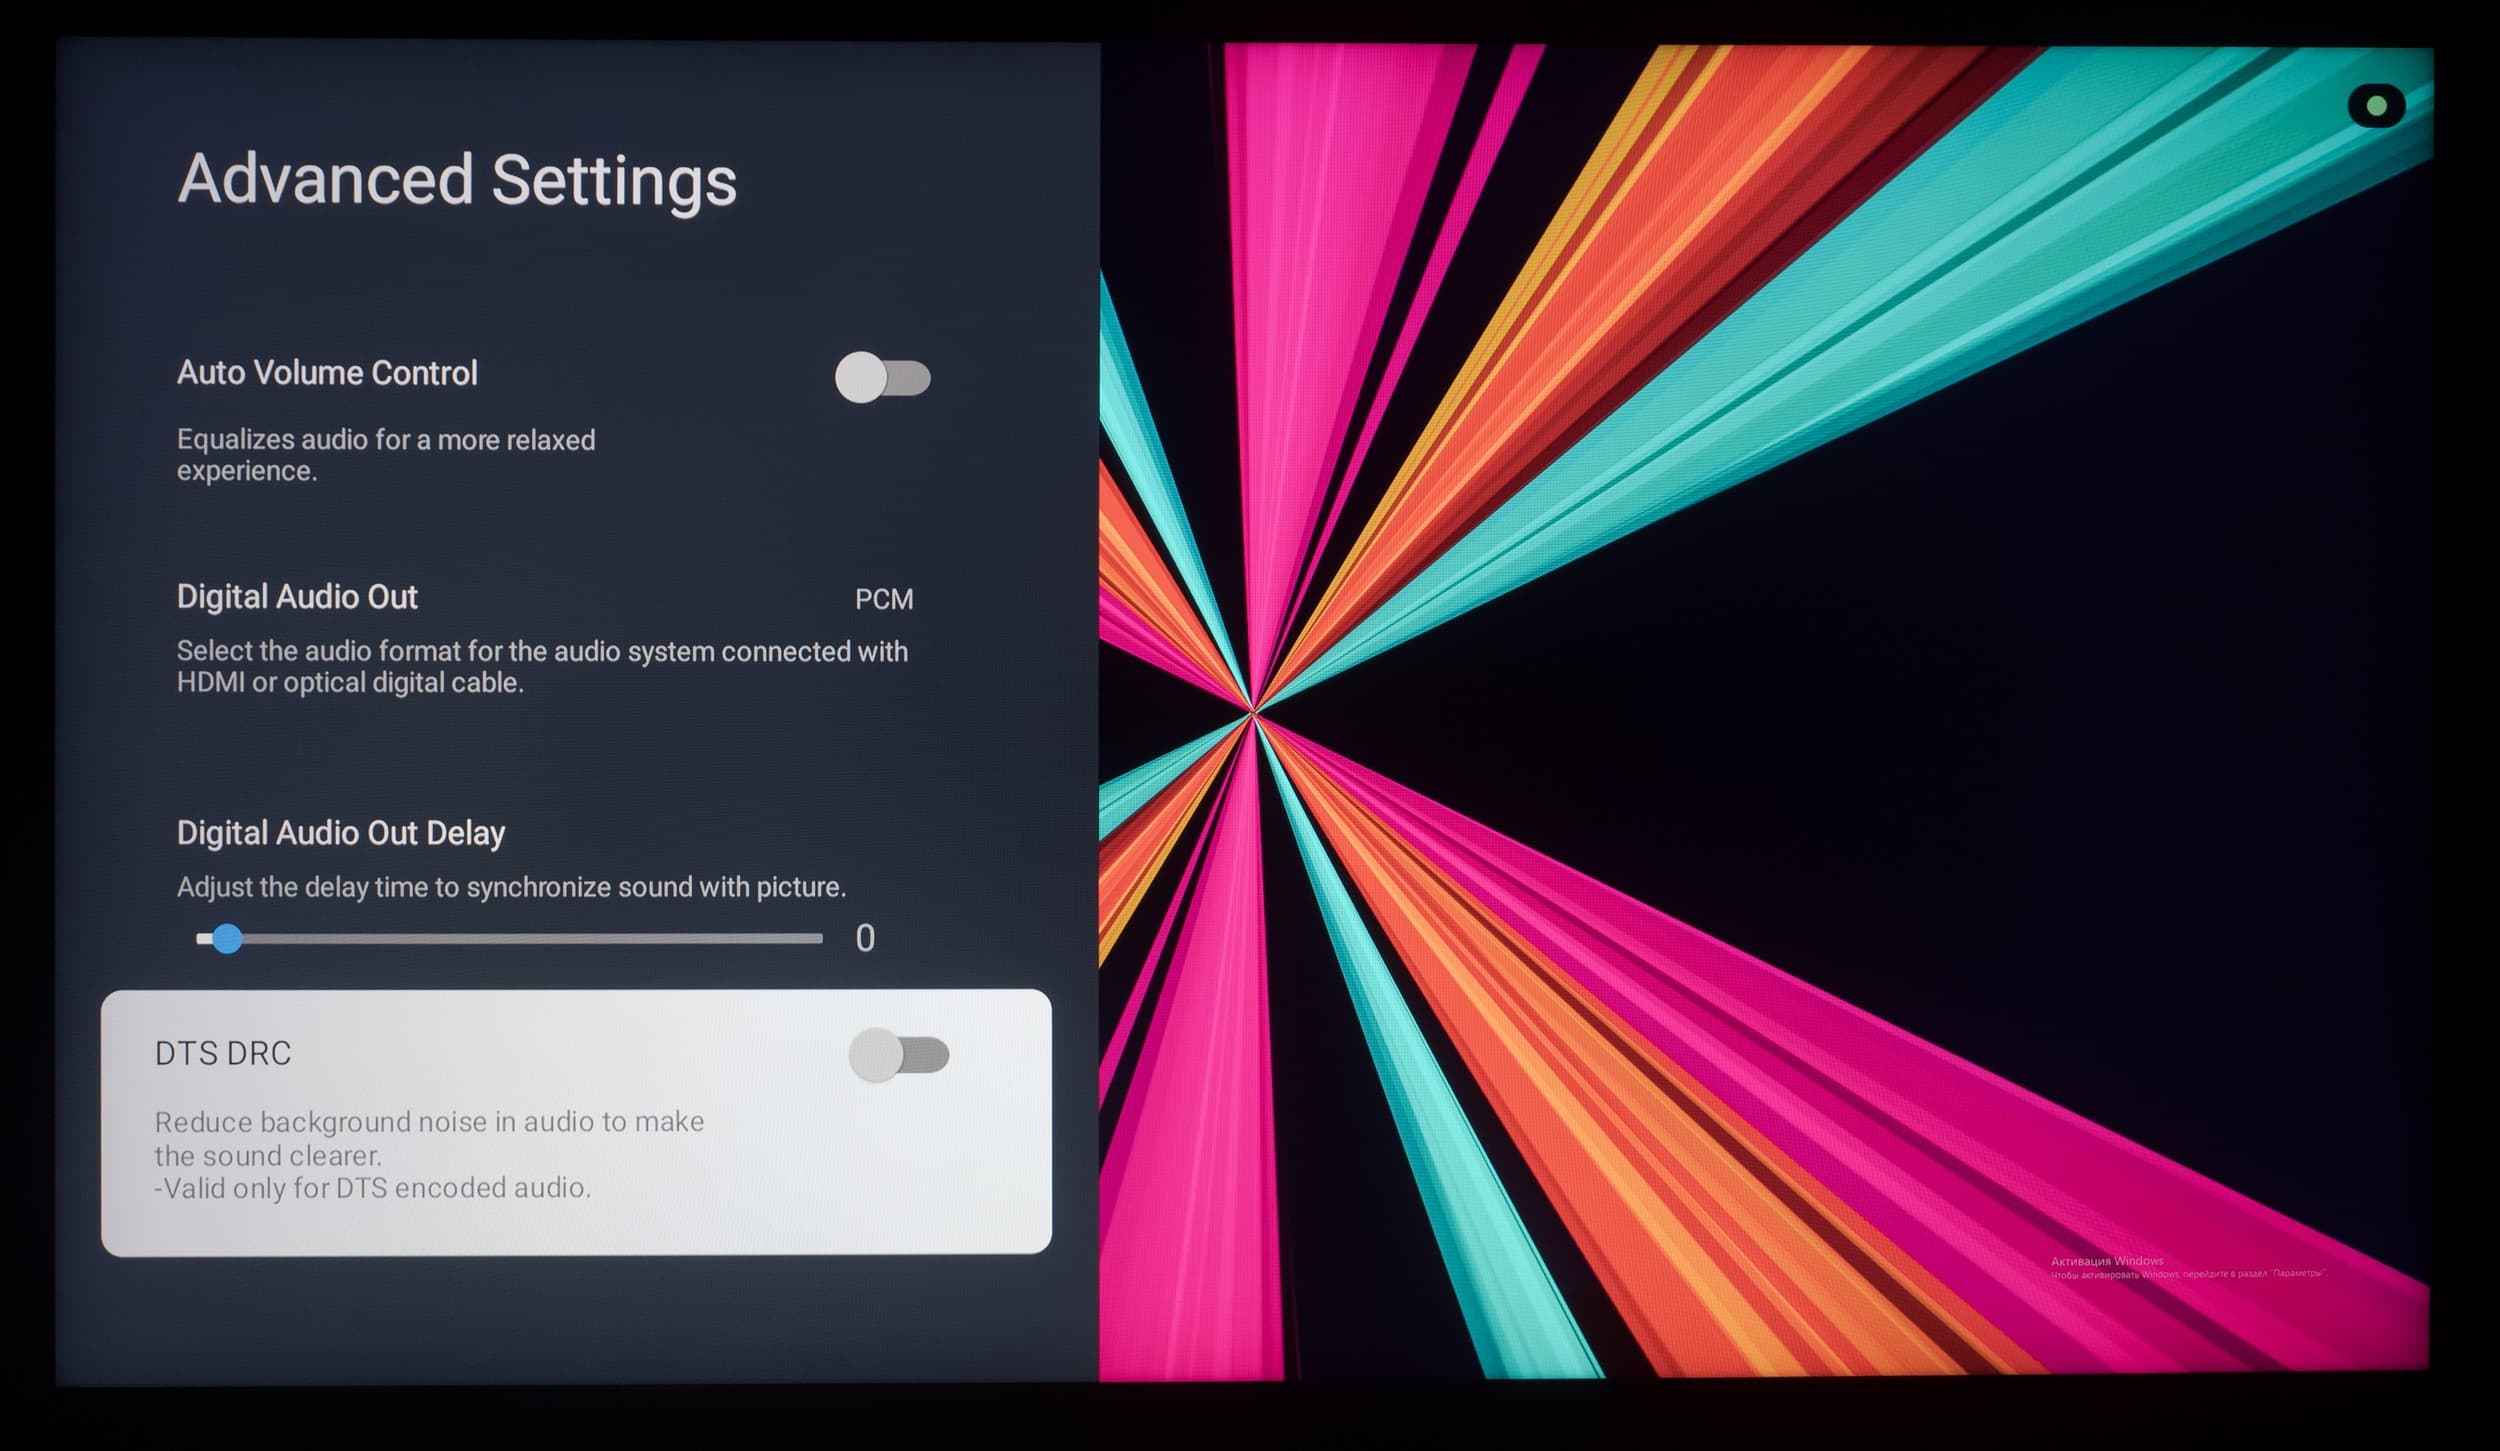Toggle the Auto Volume Control switch

882,377
